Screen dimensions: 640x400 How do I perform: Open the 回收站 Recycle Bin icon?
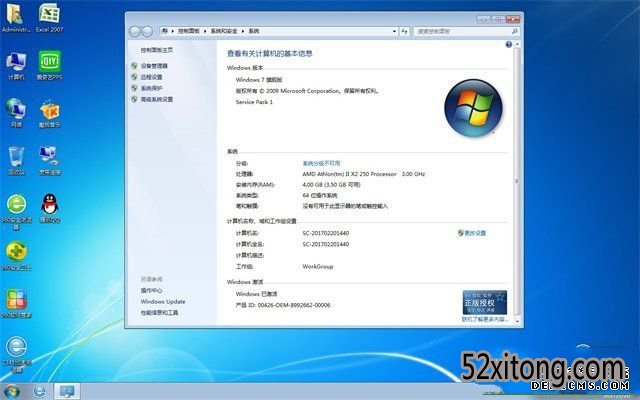pyautogui.click(x=16, y=161)
